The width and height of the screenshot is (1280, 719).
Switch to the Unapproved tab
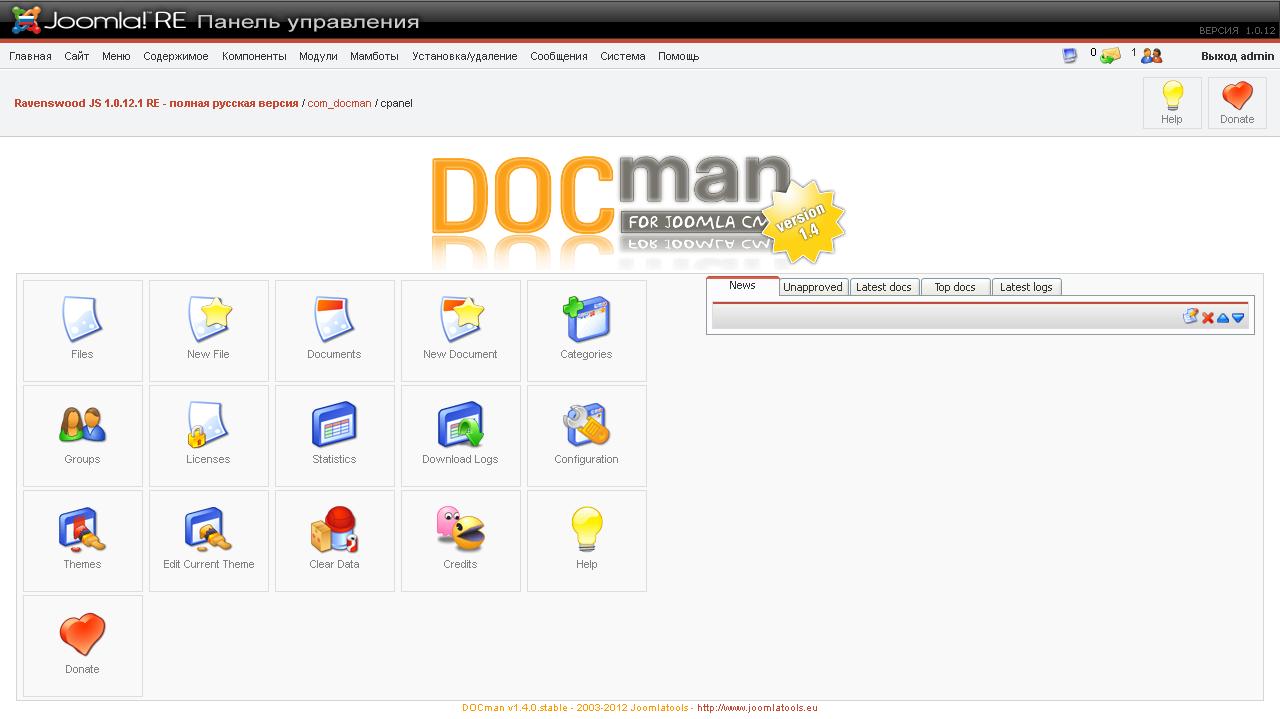point(813,287)
